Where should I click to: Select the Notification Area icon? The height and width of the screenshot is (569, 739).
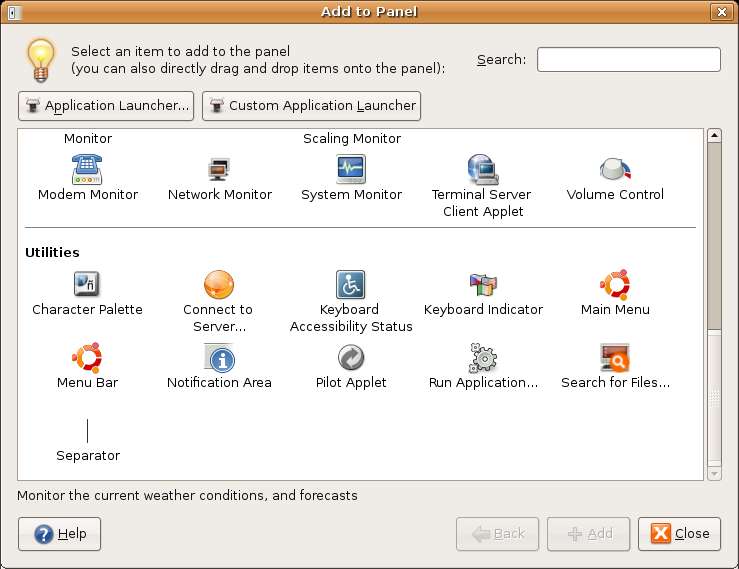[219, 357]
